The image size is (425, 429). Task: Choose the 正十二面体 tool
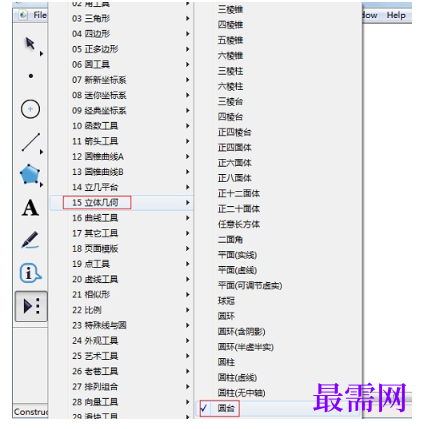(x=239, y=194)
